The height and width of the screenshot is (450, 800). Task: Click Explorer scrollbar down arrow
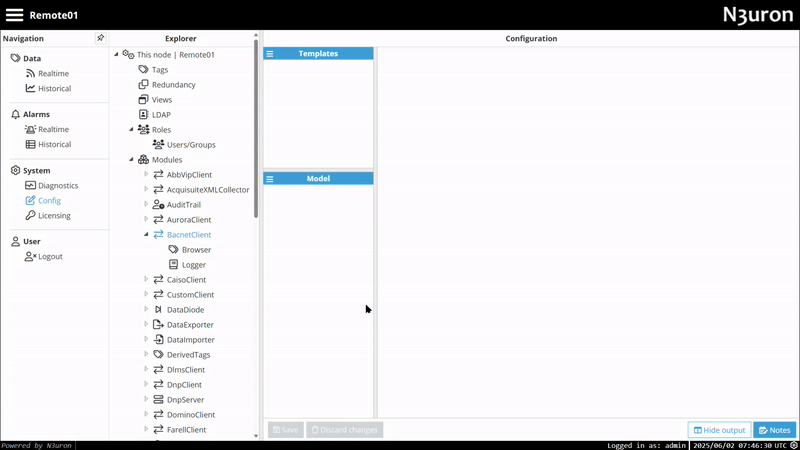256,436
